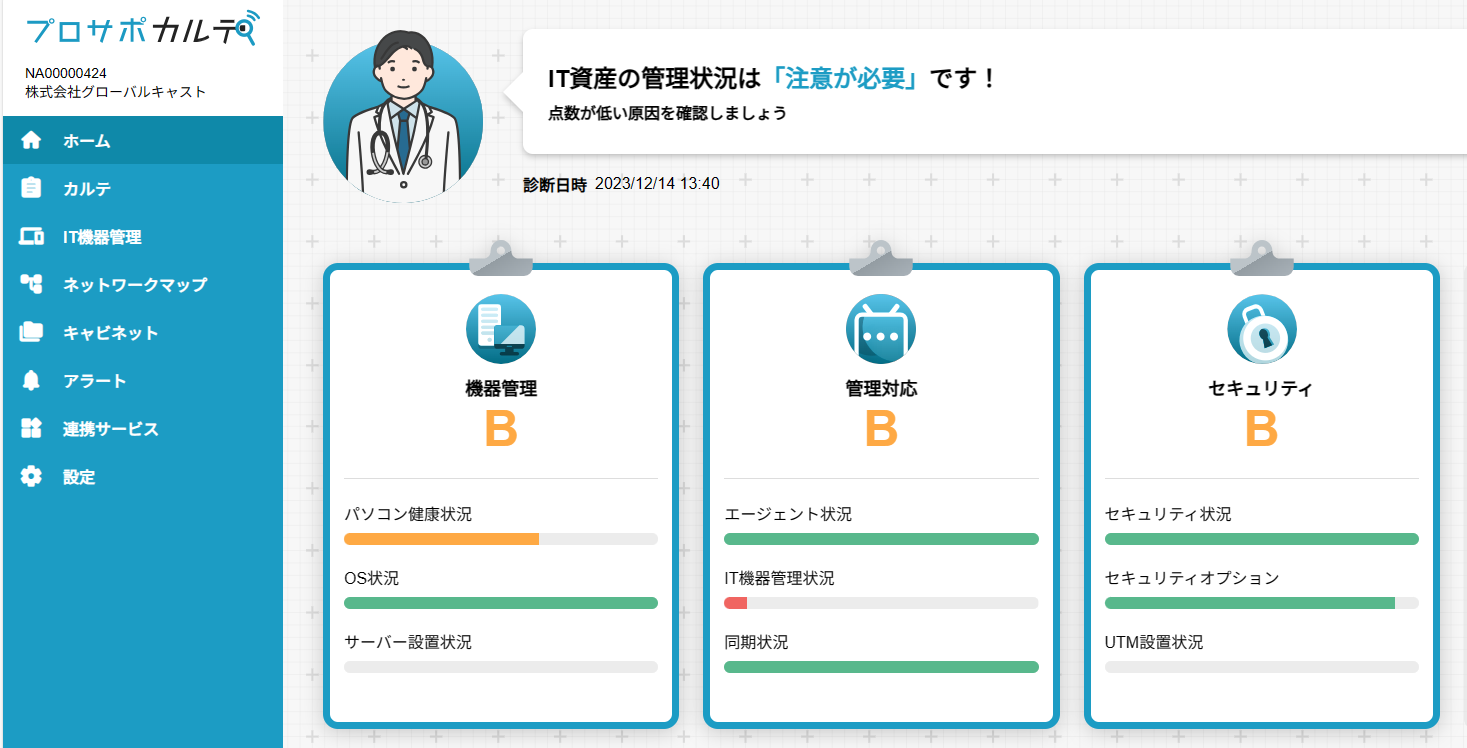Open the ホーム menu item
The height and width of the screenshot is (748, 1467).
pos(87,141)
